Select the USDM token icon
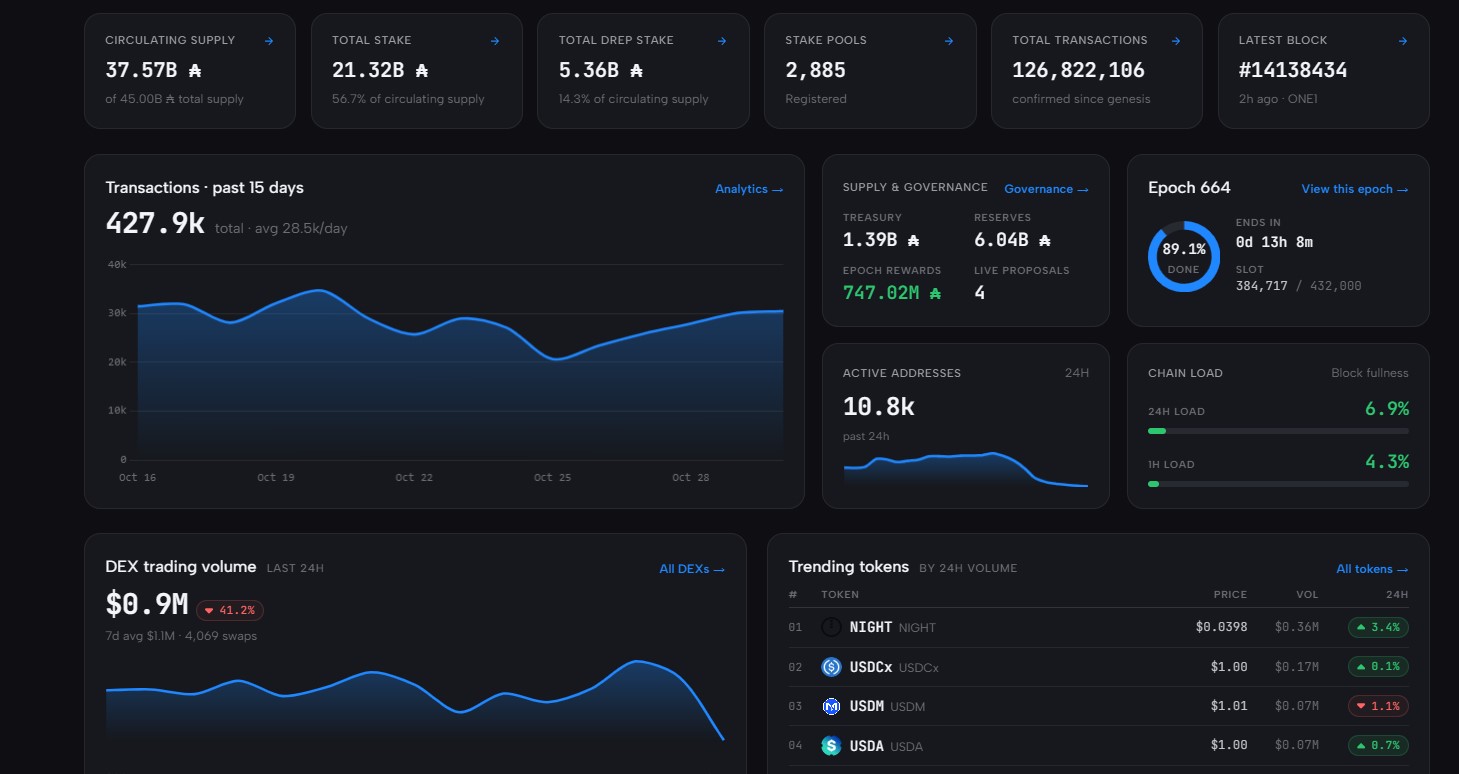The height and width of the screenshot is (774, 1459). (x=831, y=706)
